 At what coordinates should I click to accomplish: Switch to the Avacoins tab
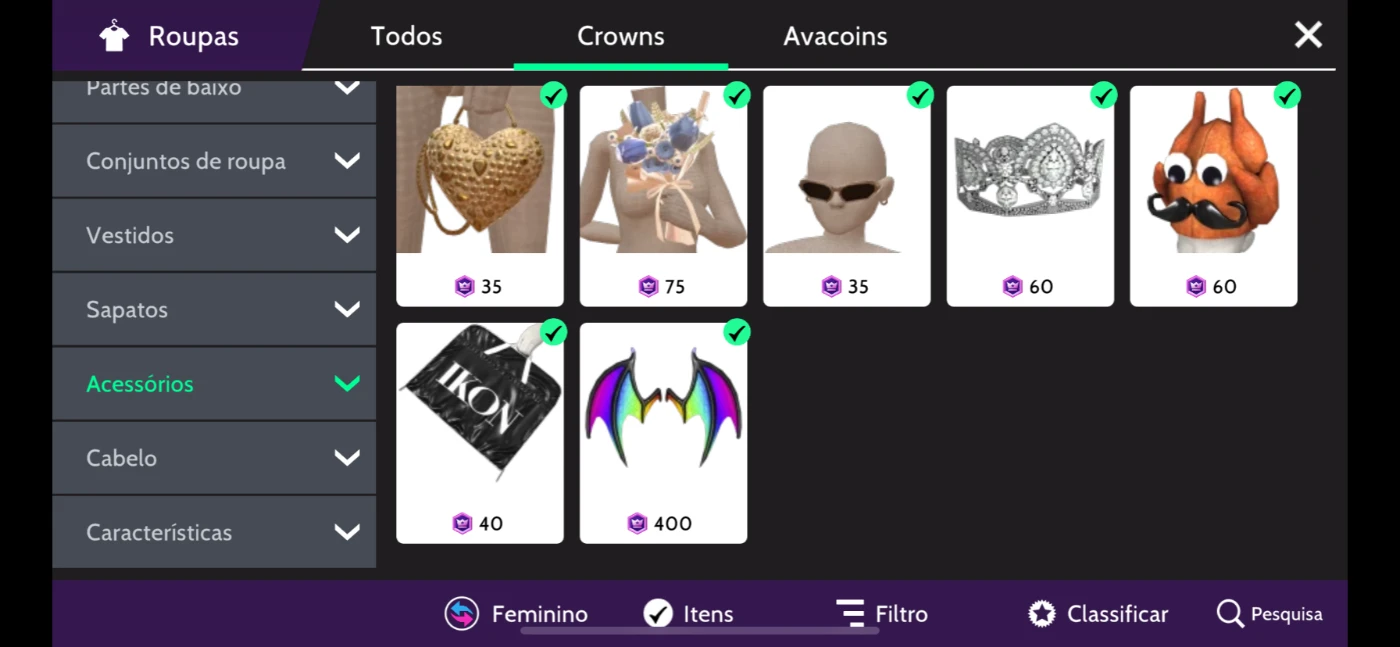pos(835,36)
